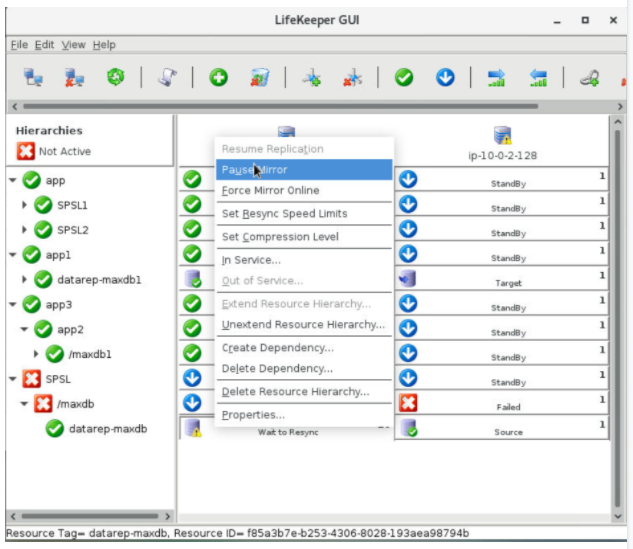The height and width of the screenshot is (549, 633).
Task: Choose Force Mirror Online
Action: point(304,190)
